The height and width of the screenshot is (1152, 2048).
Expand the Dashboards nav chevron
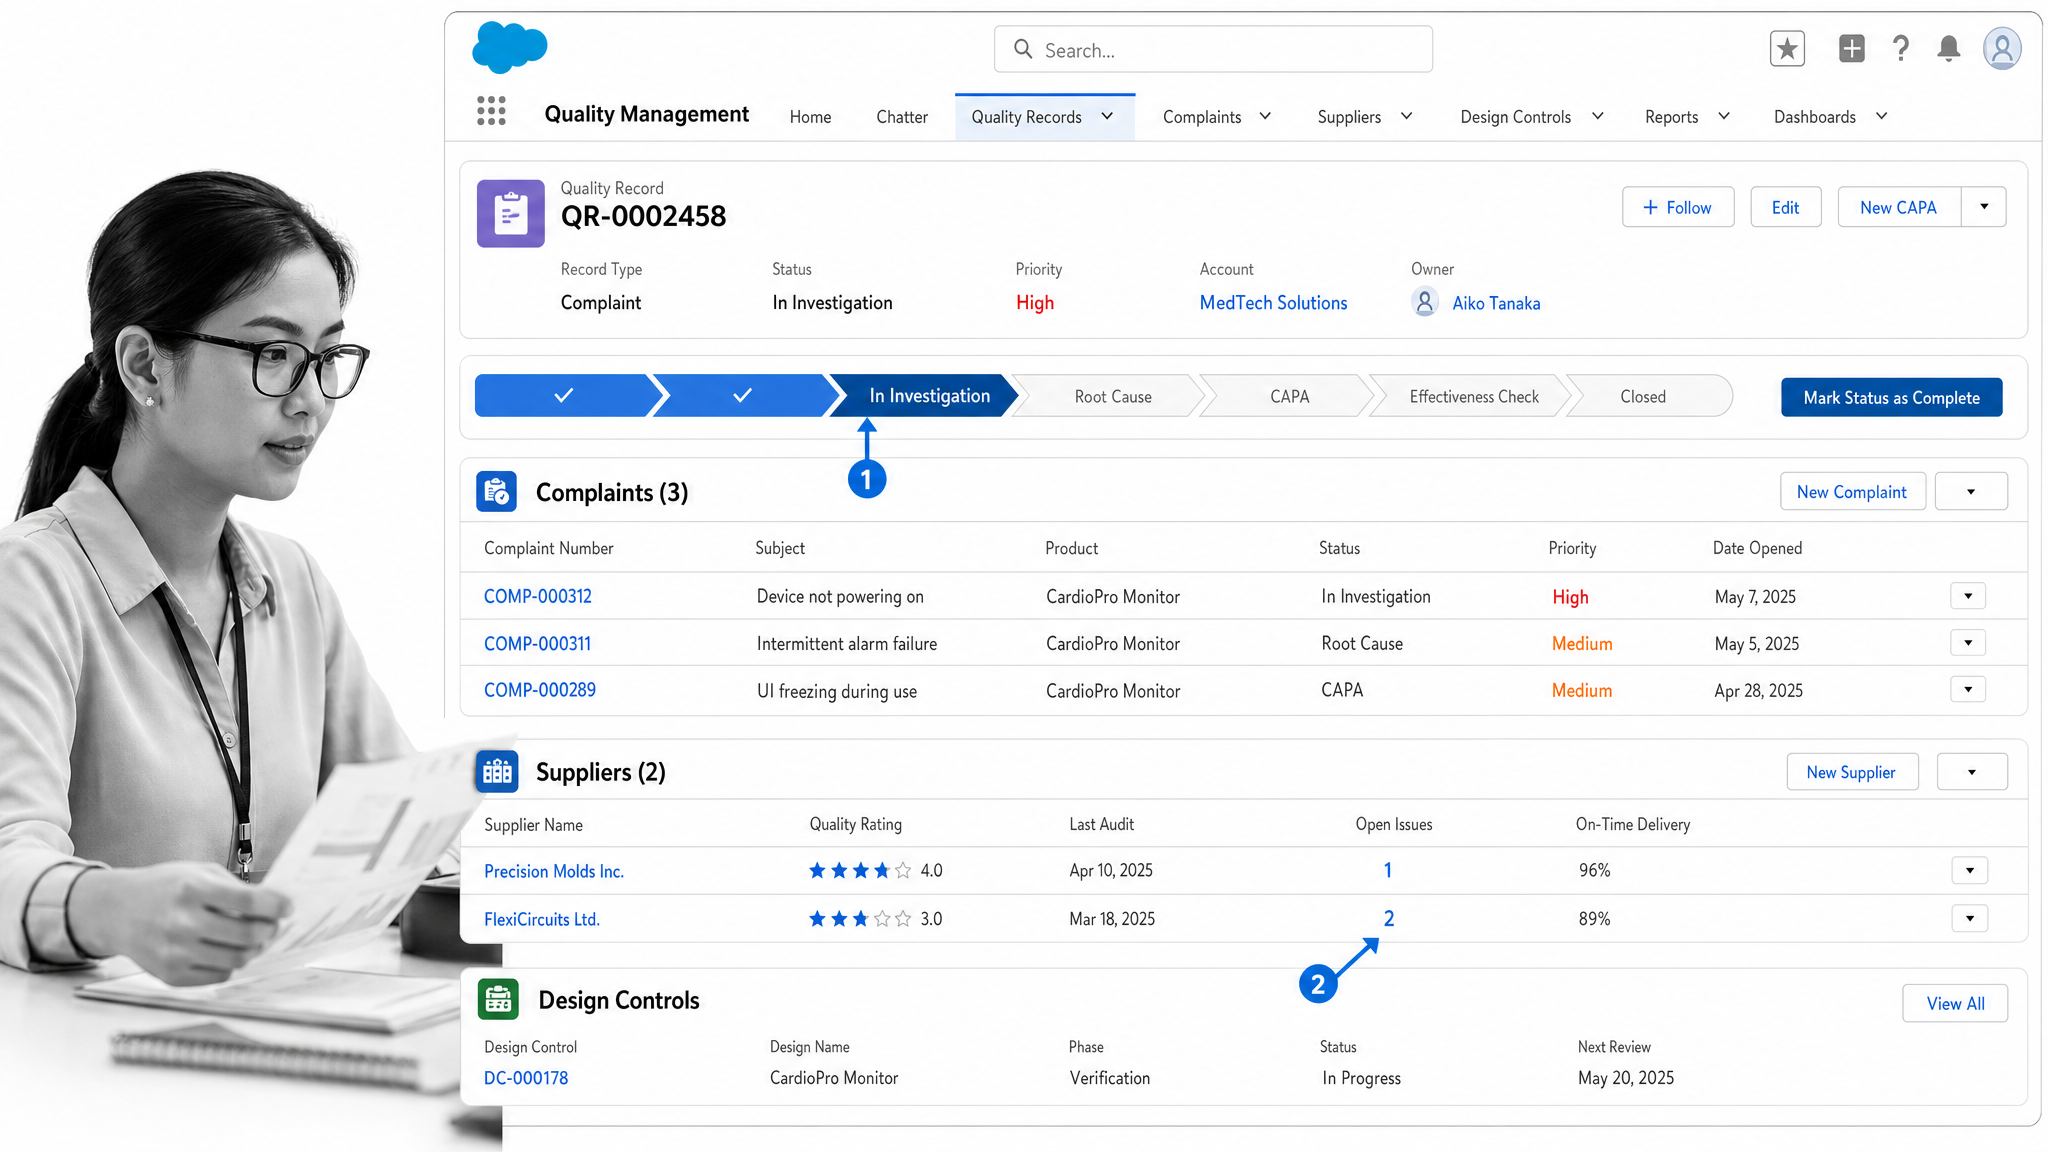(x=1882, y=116)
